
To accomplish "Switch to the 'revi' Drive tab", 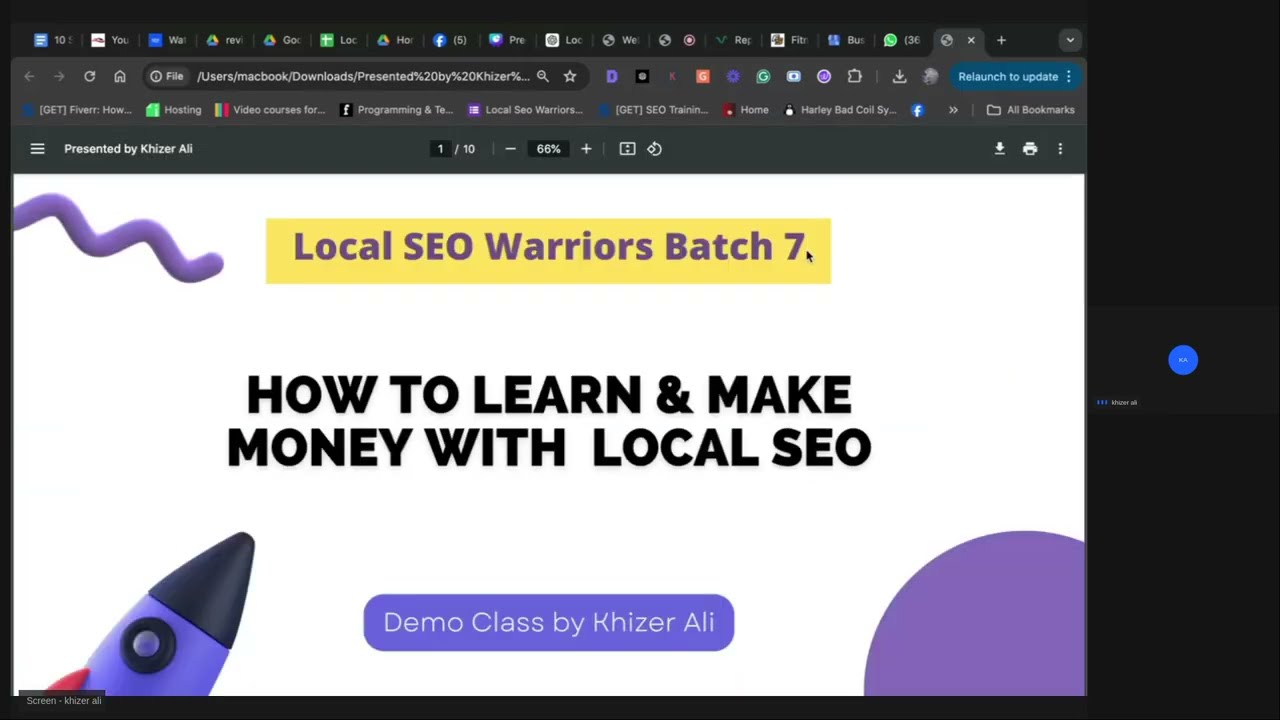I will coord(224,40).
